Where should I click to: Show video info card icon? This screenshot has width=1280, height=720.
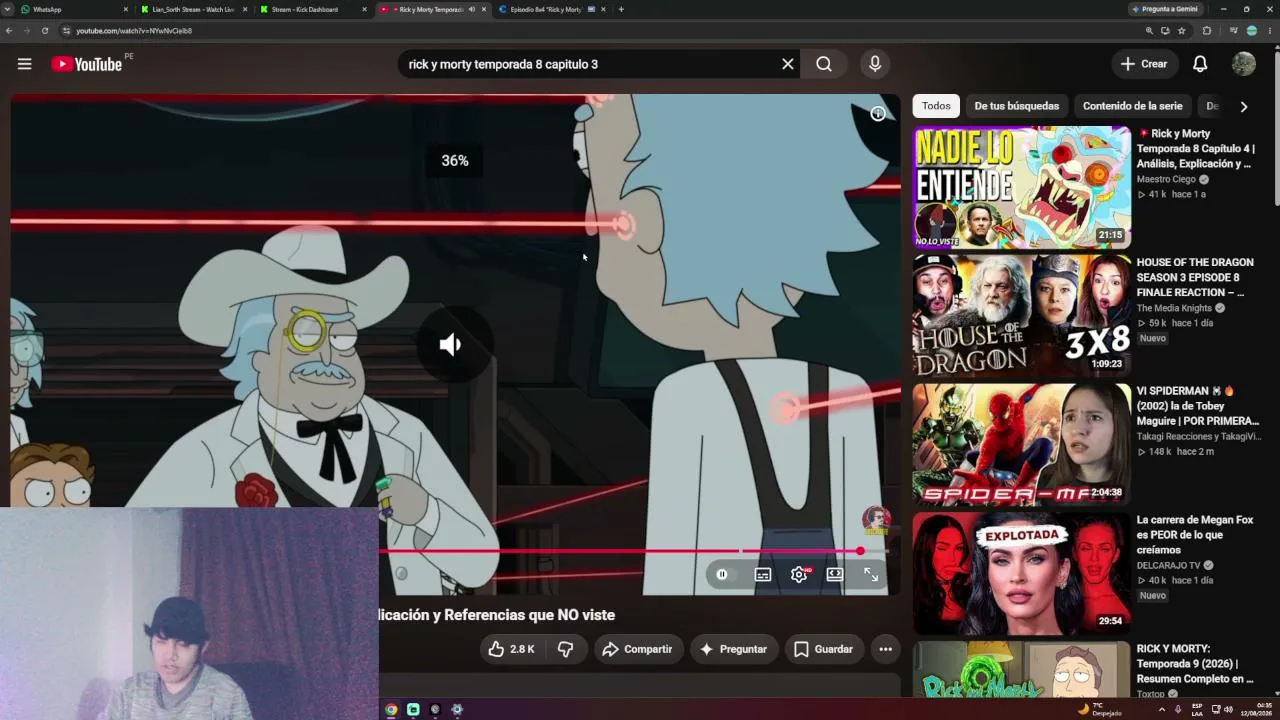pos(878,114)
